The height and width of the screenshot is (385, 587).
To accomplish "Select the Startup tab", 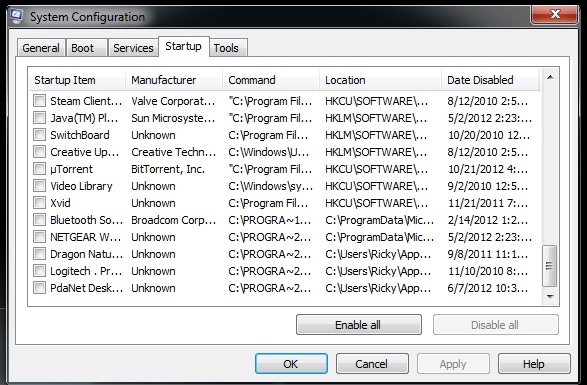I will pyautogui.click(x=183, y=46).
